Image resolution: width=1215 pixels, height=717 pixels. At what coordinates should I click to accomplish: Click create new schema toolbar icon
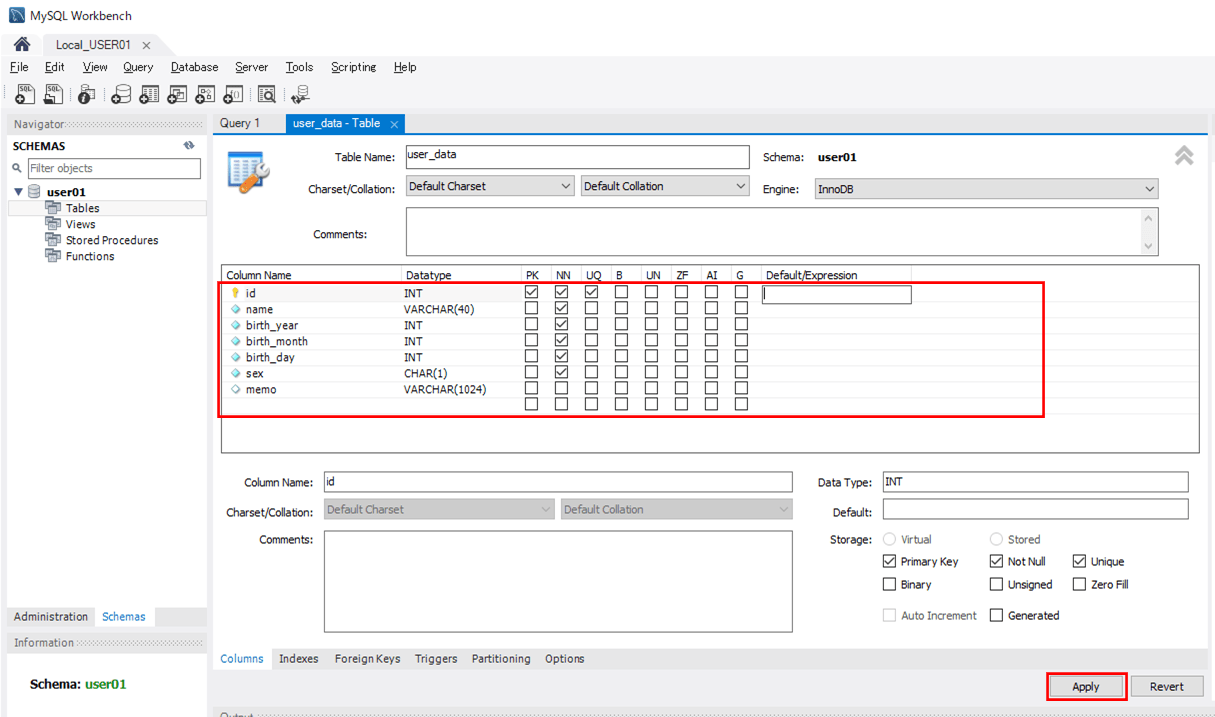pos(121,95)
